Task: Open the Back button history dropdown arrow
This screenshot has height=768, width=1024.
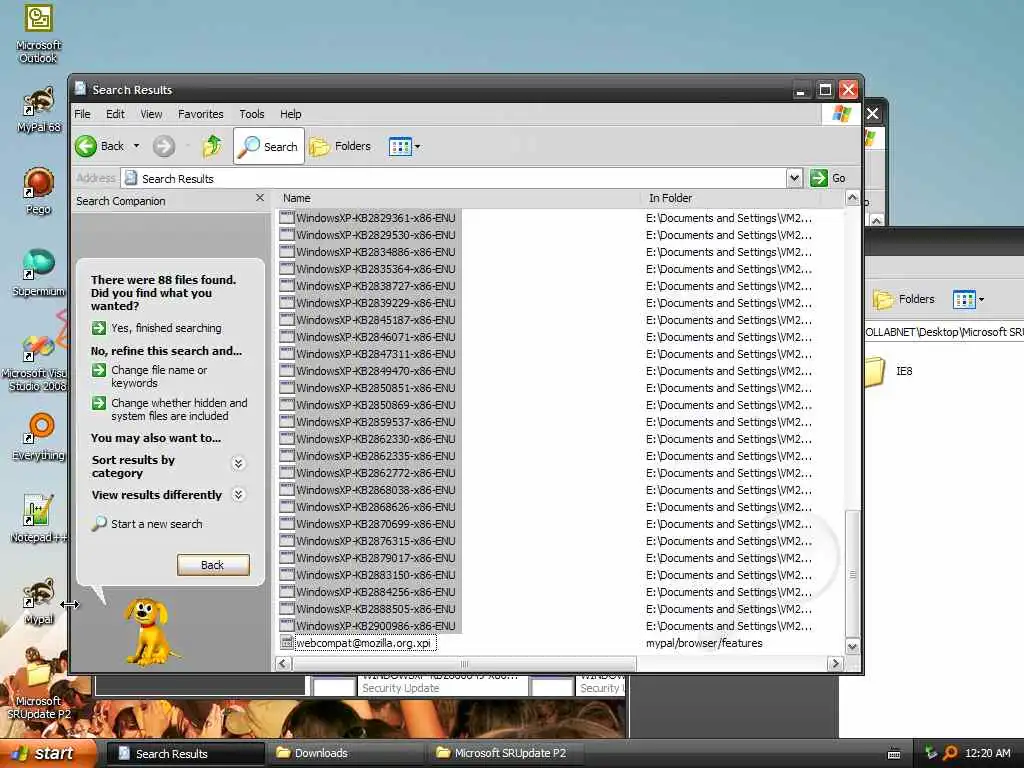Action: [x=136, y=146]
